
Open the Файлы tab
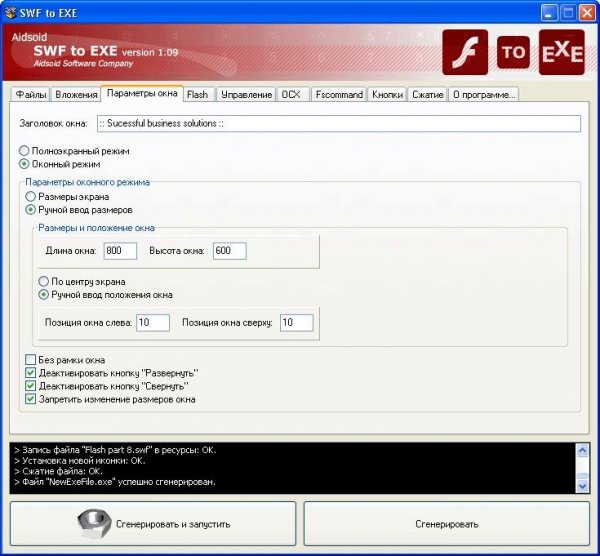tap(31, 95)
